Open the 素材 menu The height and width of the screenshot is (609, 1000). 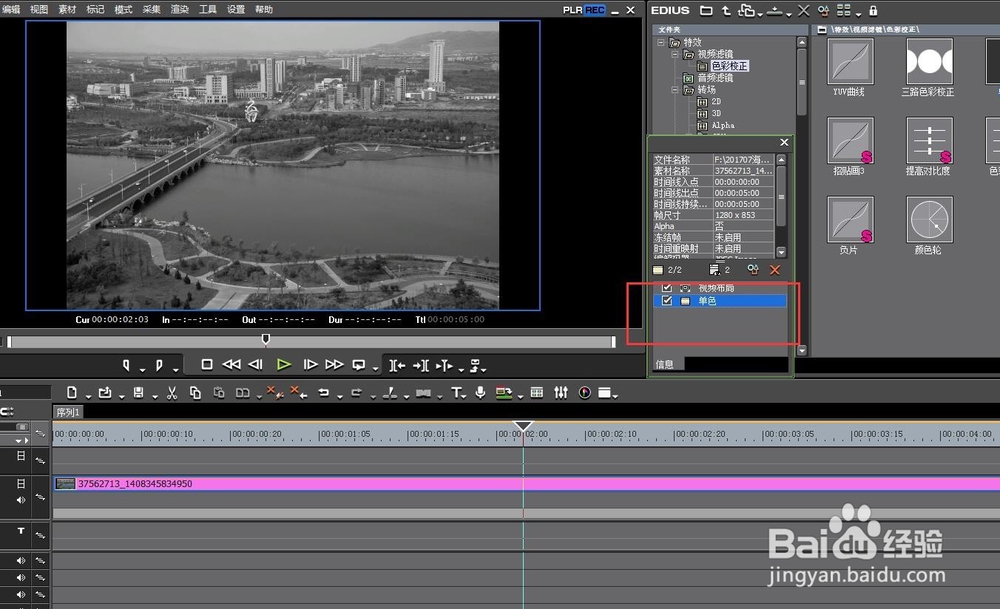tap(67, 10)
